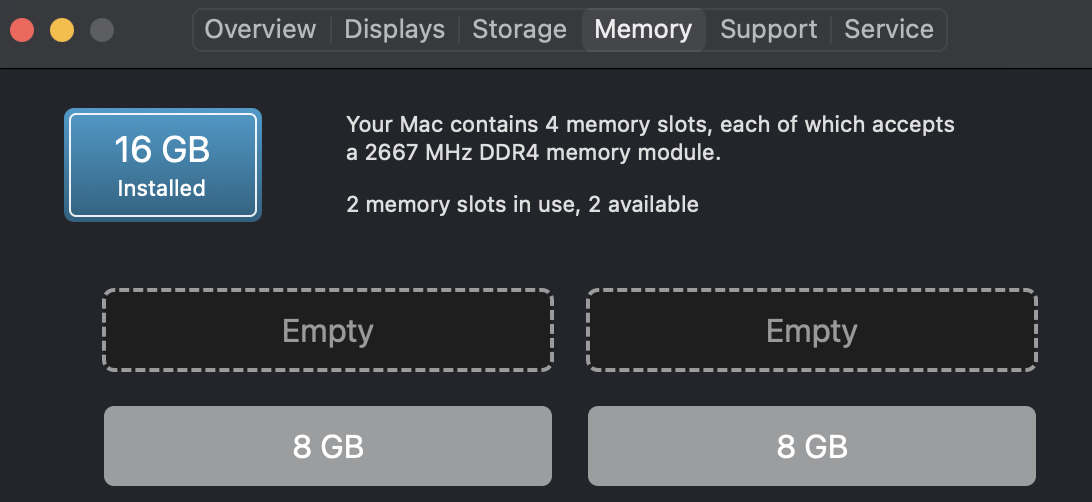
Task: Click the "Your Mac contains 4 memory slots" line
Action: tap(650, 125)
